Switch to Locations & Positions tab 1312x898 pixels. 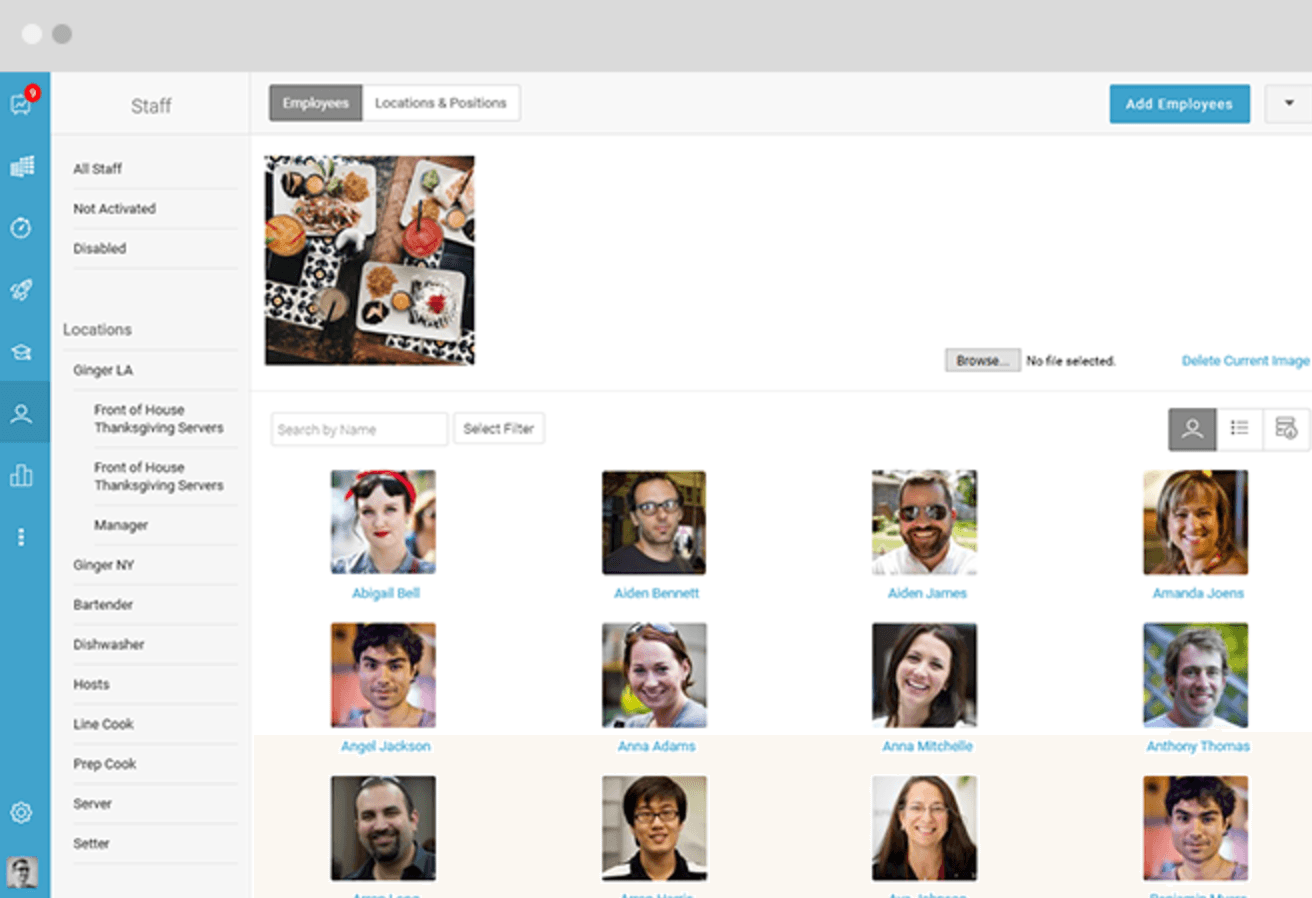(441, 103)
